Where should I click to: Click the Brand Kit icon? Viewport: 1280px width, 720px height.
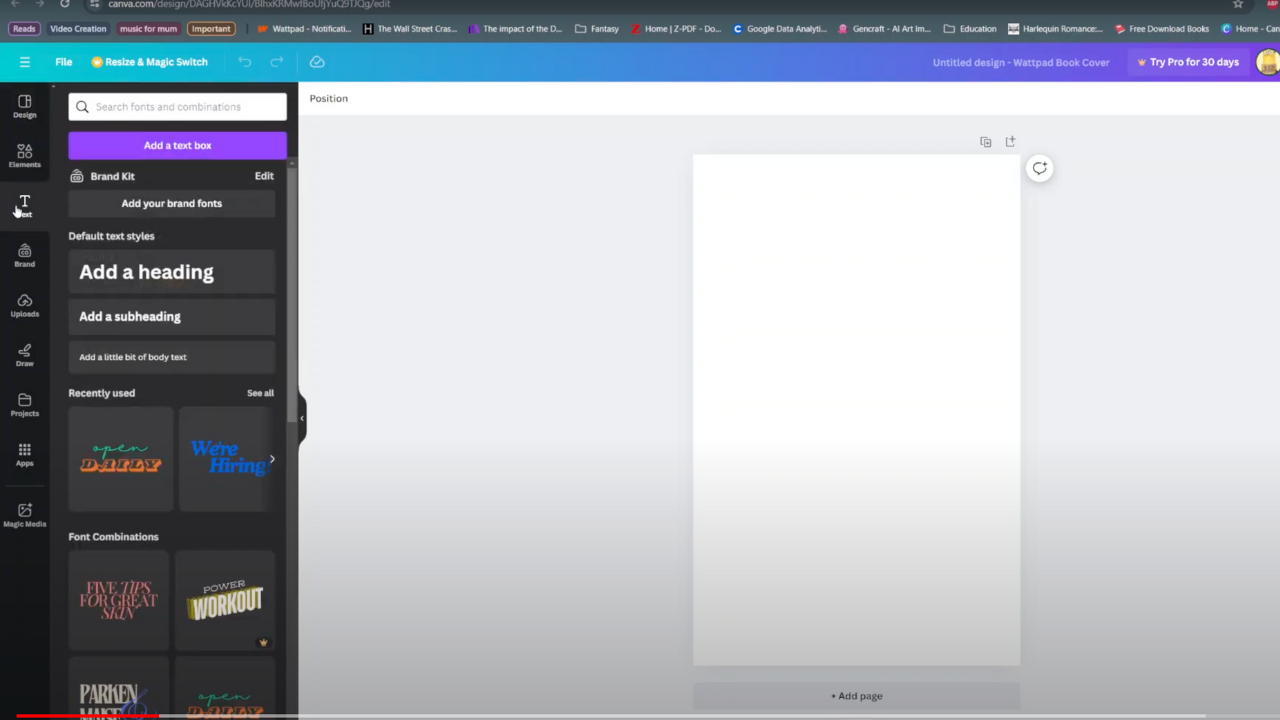tap(77, 176)
